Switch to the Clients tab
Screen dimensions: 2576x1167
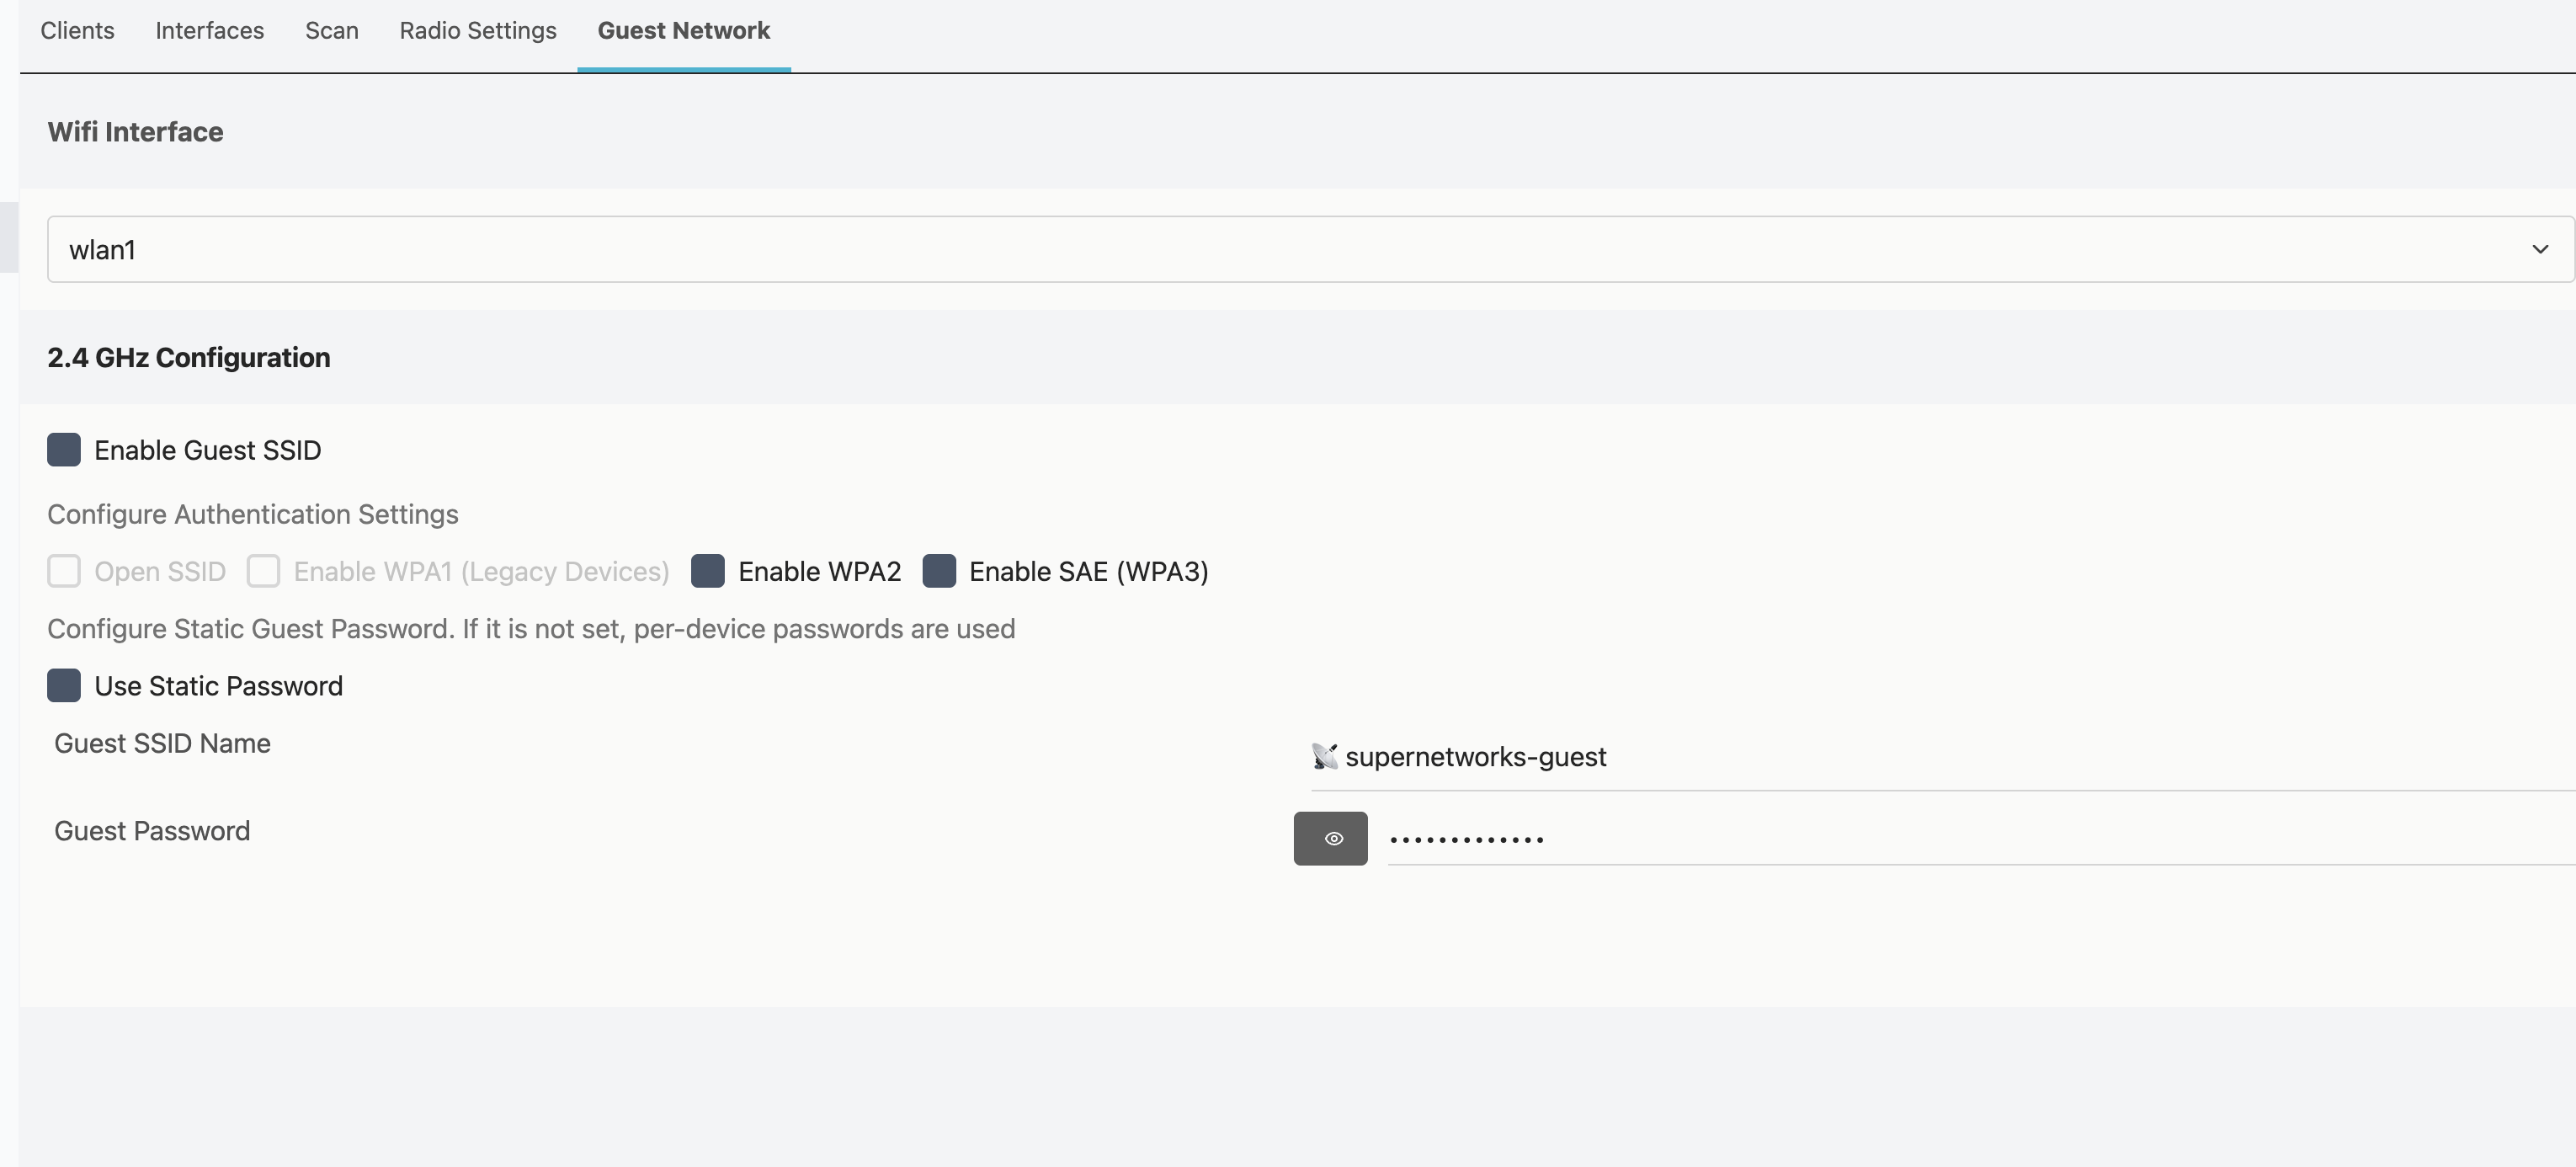(77, 31)
